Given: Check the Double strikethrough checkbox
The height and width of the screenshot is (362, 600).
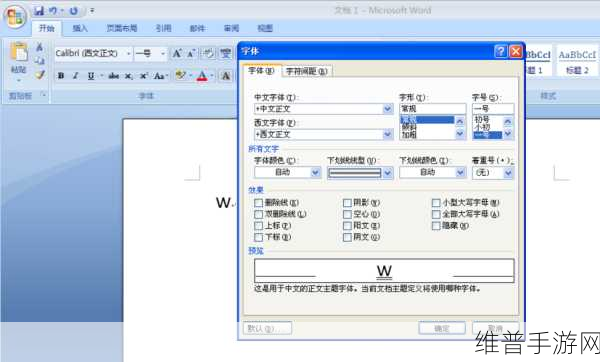Looking at the screenshot, I should tap(259, 214).
